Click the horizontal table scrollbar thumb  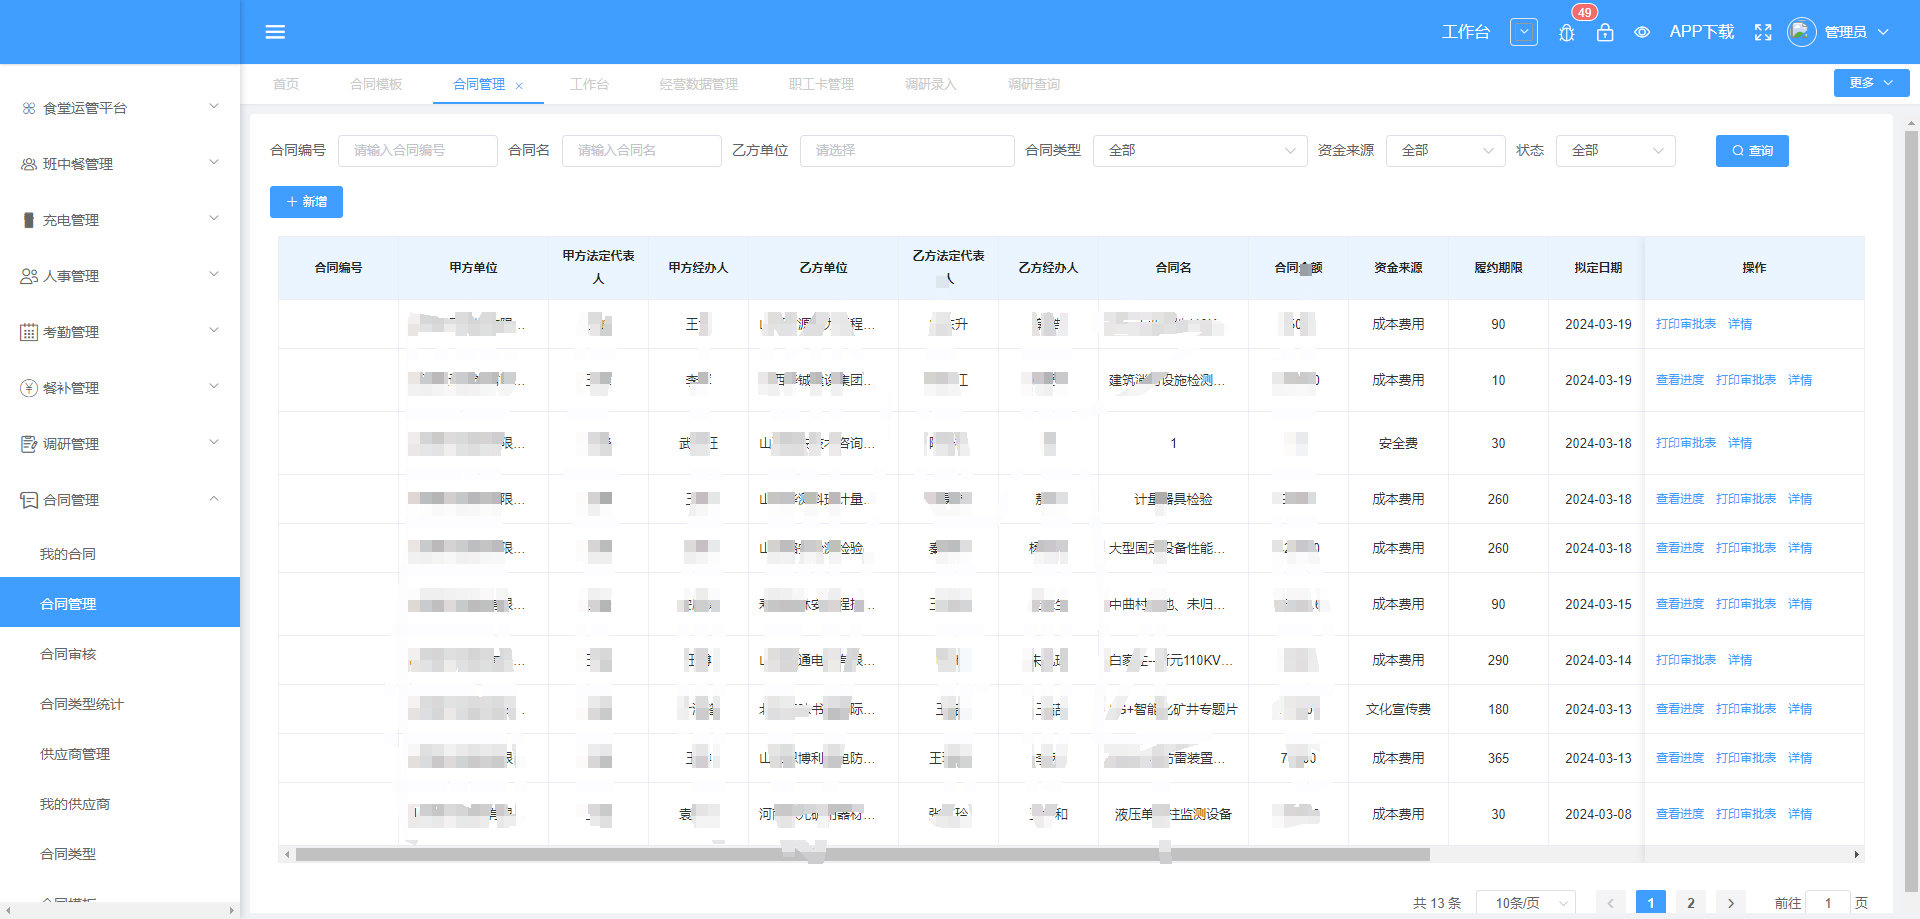[862, 855]
